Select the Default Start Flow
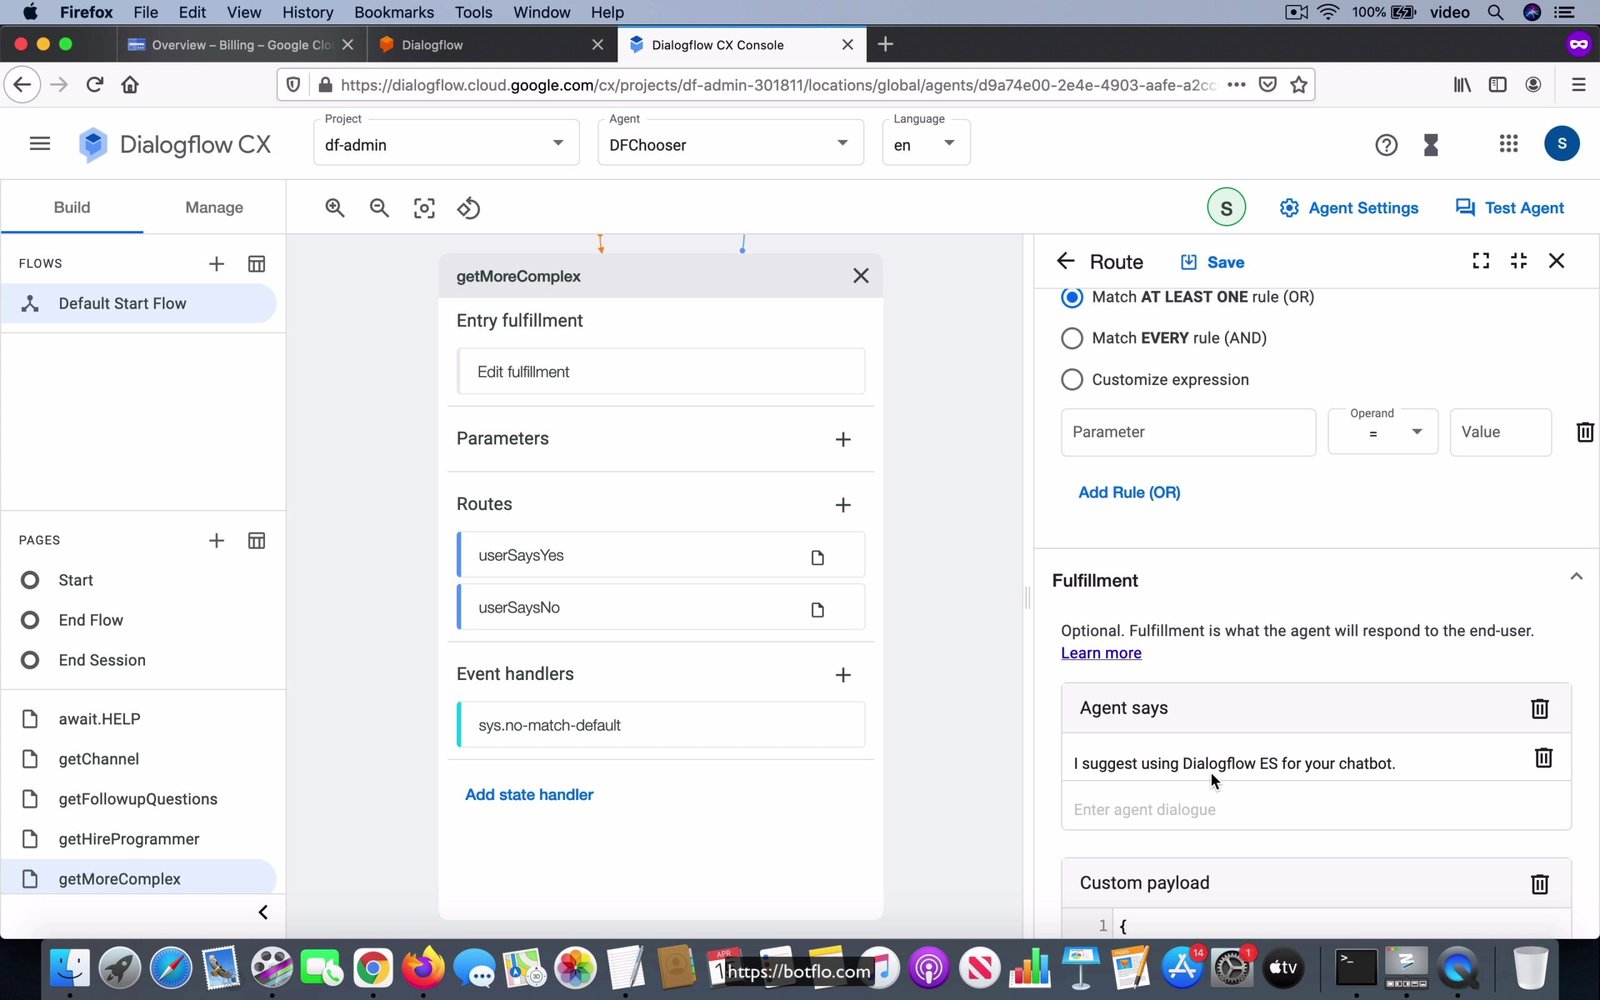Viewport: 1600px width, 1000px height. tap(139, 303)
